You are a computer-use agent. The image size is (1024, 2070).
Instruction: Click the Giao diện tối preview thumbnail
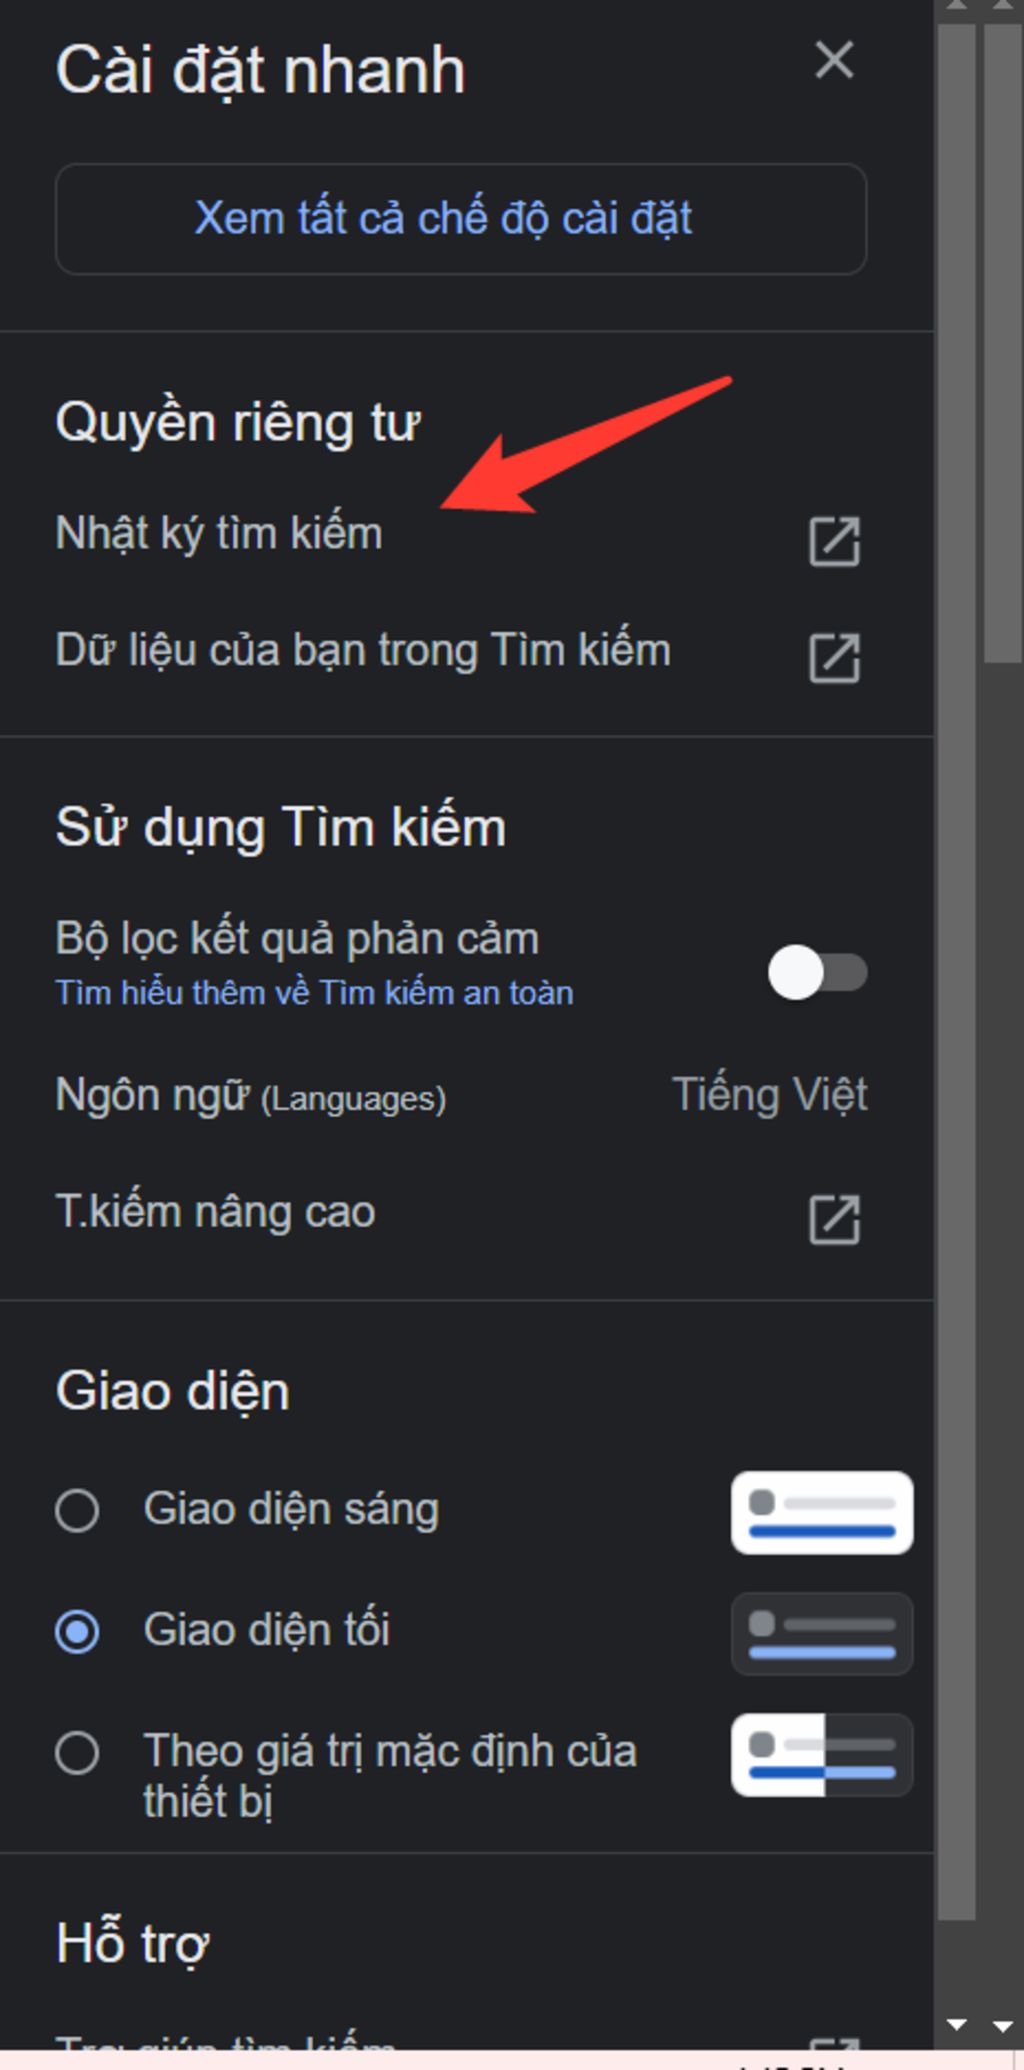tap(822, 1633)
